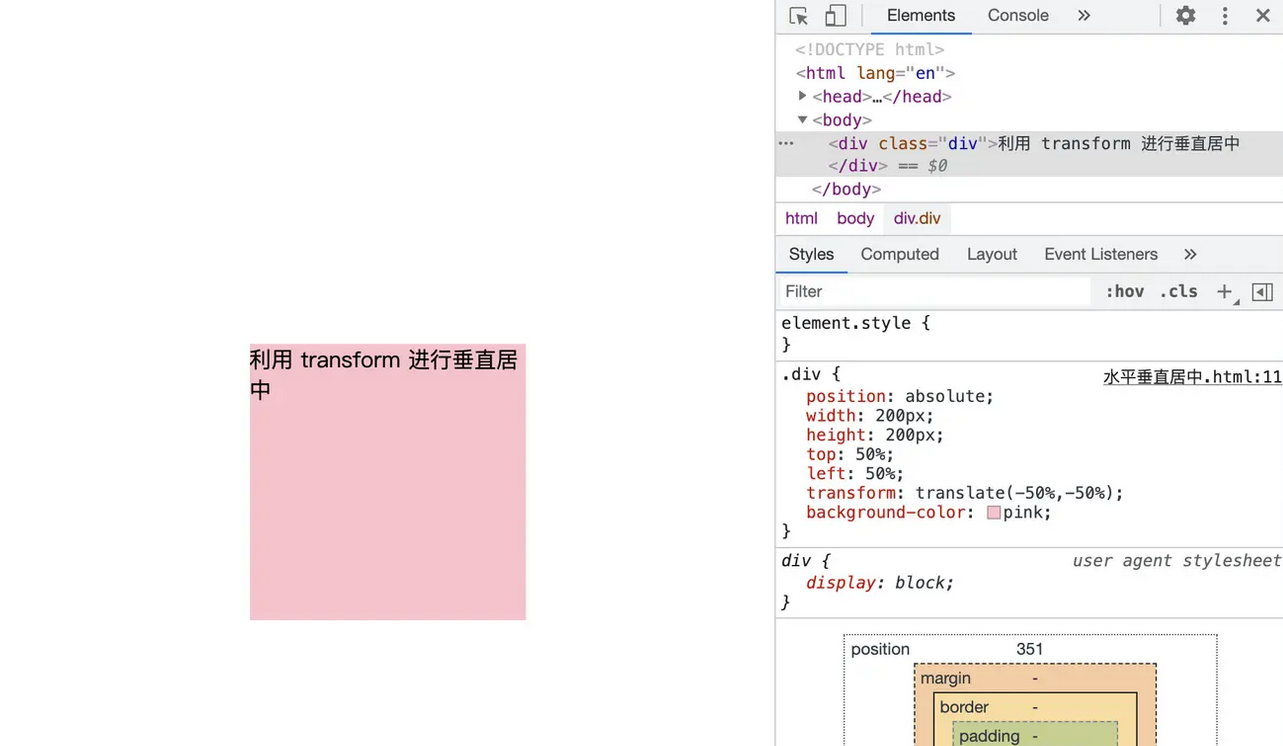Collapse the body element in the DOM tree
Image resolution: width=1283 pixels, height=746 pixels.
803,119
